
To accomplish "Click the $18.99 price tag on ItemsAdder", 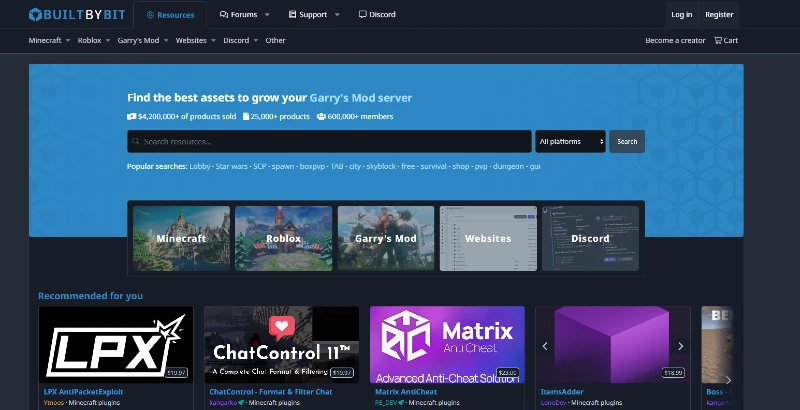I will click(673, 373).
